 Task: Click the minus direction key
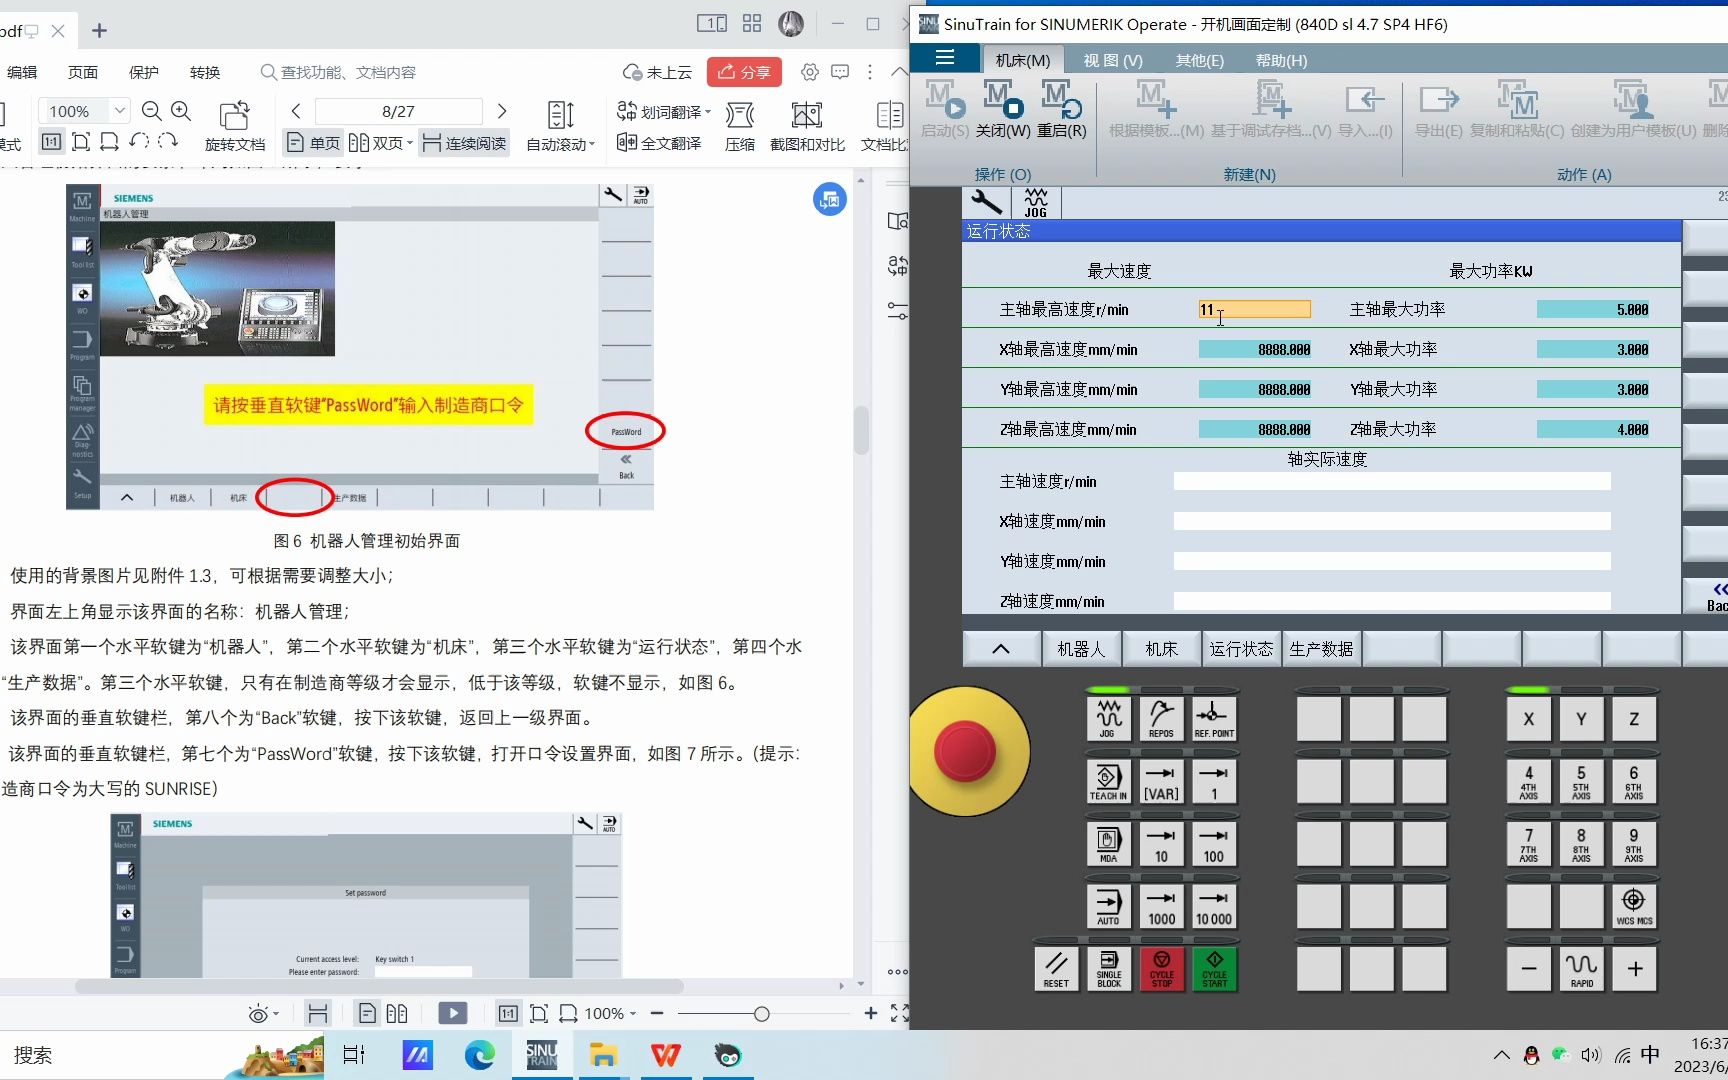click(x=1528, y=969)
